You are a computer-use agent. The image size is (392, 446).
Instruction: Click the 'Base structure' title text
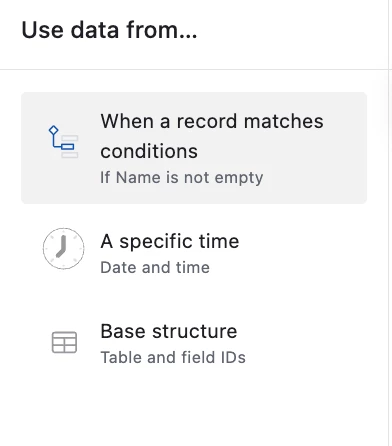point(169,331)
